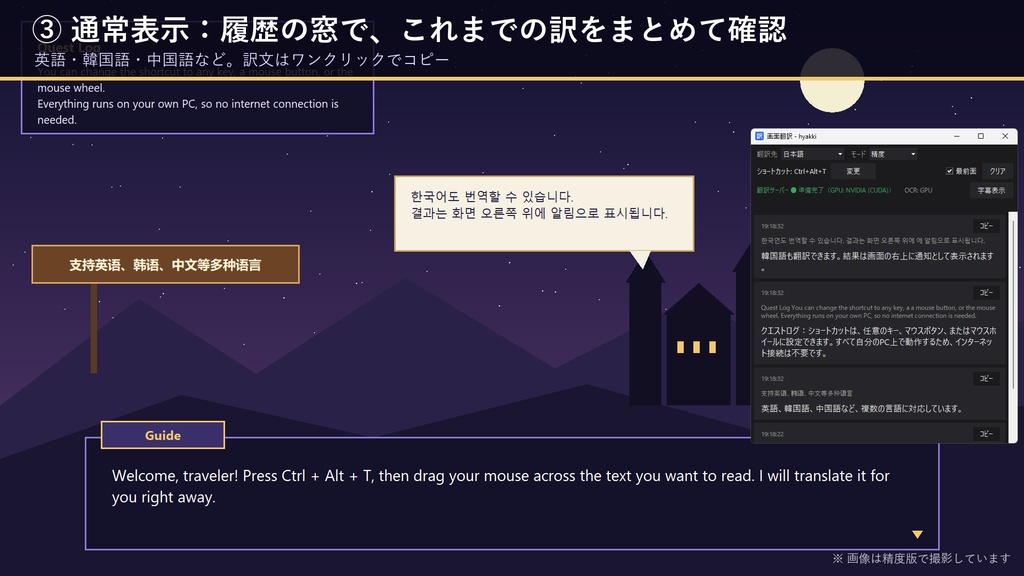Select the クエストログ translated text
The image size is (1024, 576).
tap(879, 342)
